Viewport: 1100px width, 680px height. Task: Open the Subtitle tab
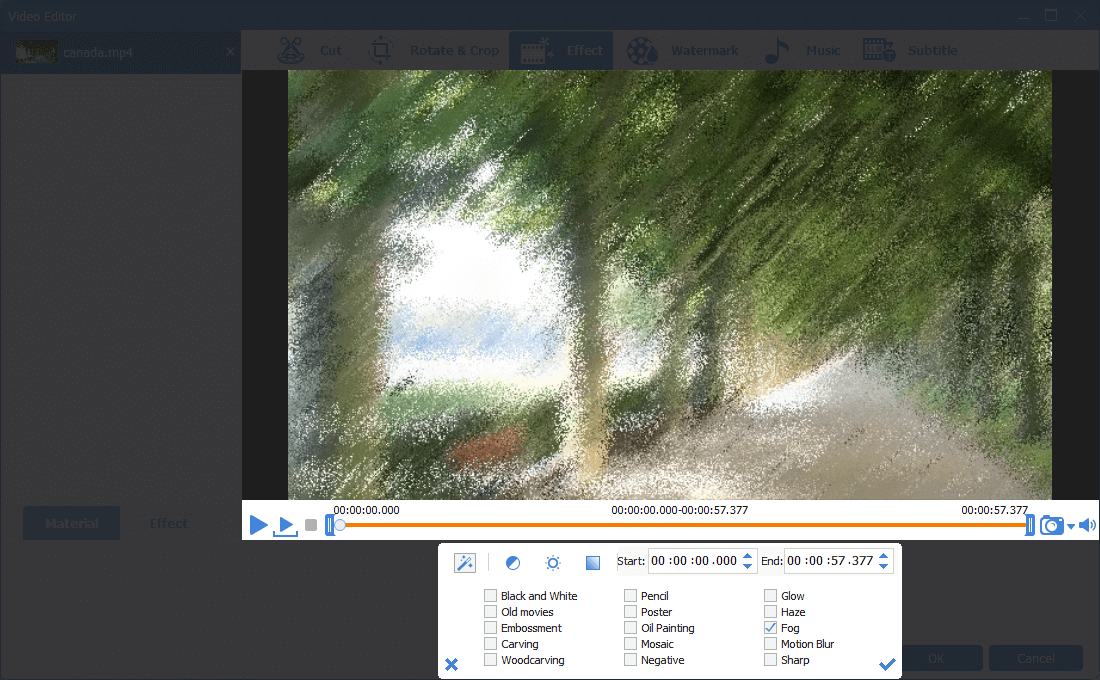click(x=909, y=51)
